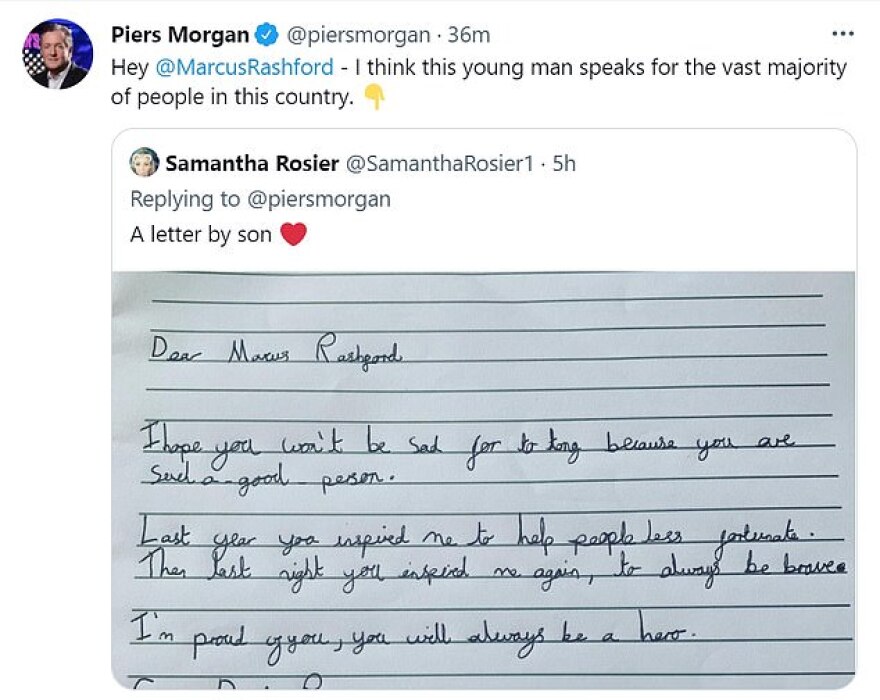Click the "A letter by son" text

201,235
